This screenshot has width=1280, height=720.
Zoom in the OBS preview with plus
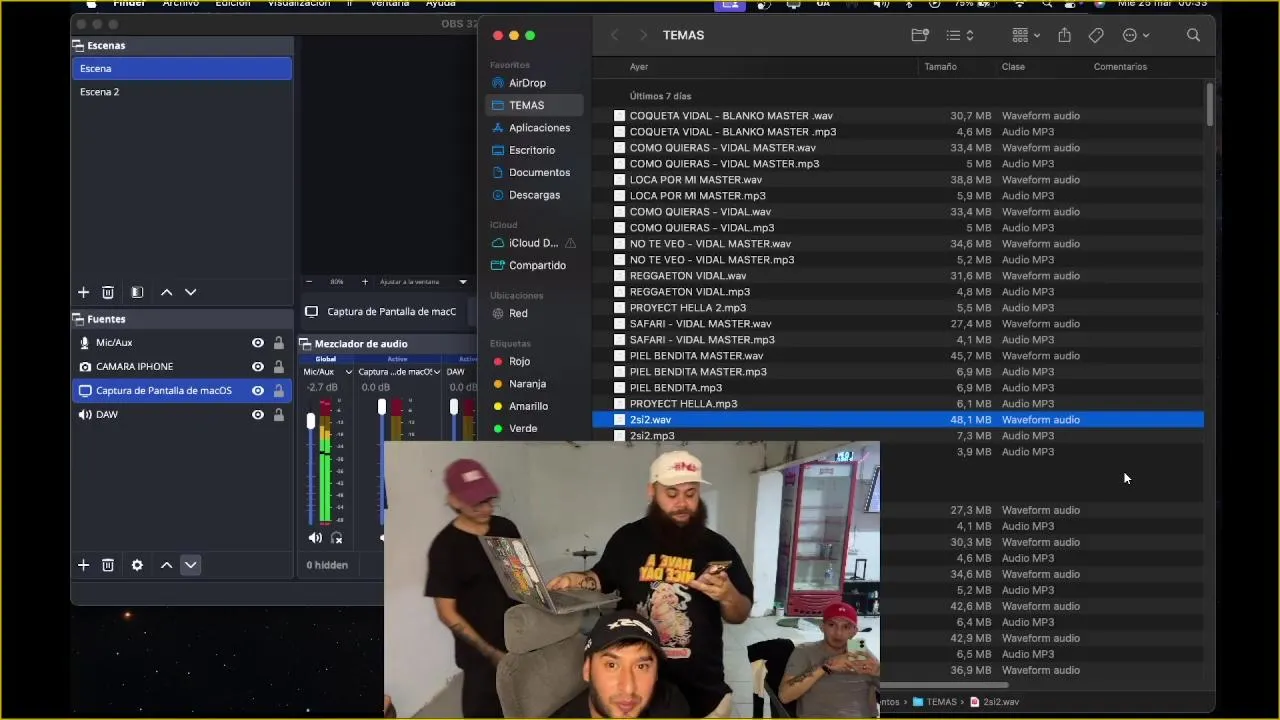point(365,282)
